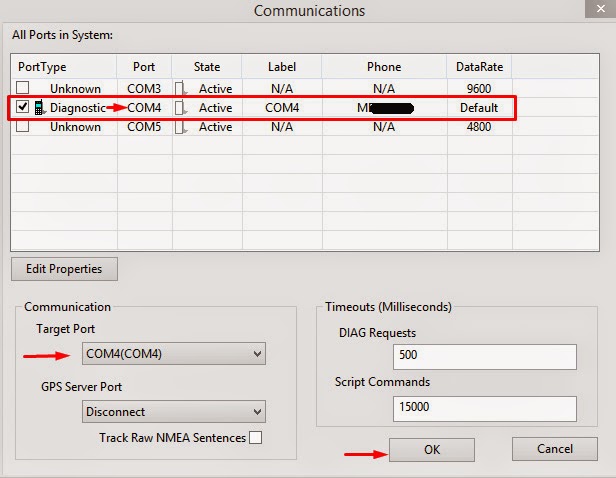Click the 9600 data rate cell

click(x=479, y=89)
